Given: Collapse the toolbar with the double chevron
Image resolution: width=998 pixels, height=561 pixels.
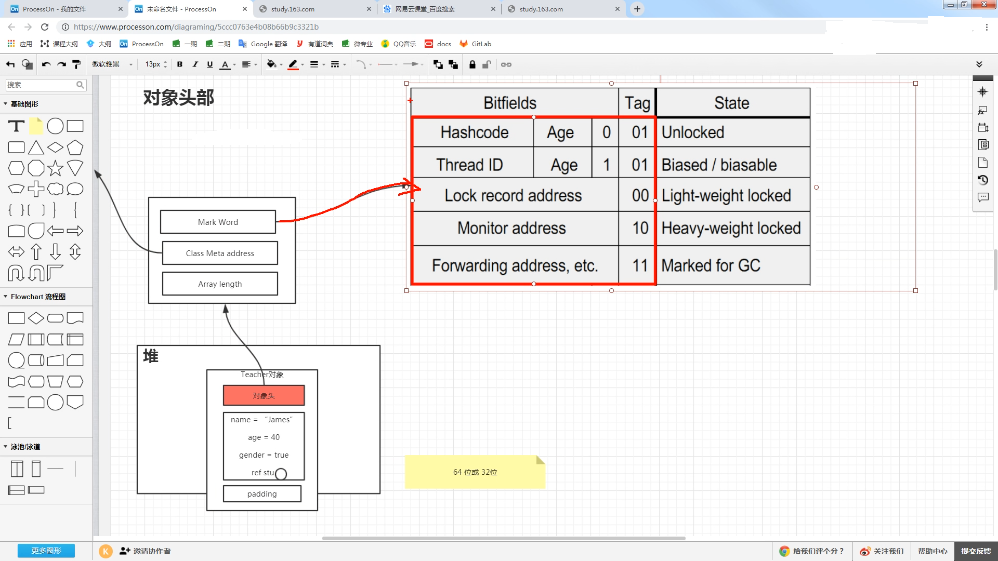Looking at the screenshot, I should pyautogui.click(x=979, y=64).
